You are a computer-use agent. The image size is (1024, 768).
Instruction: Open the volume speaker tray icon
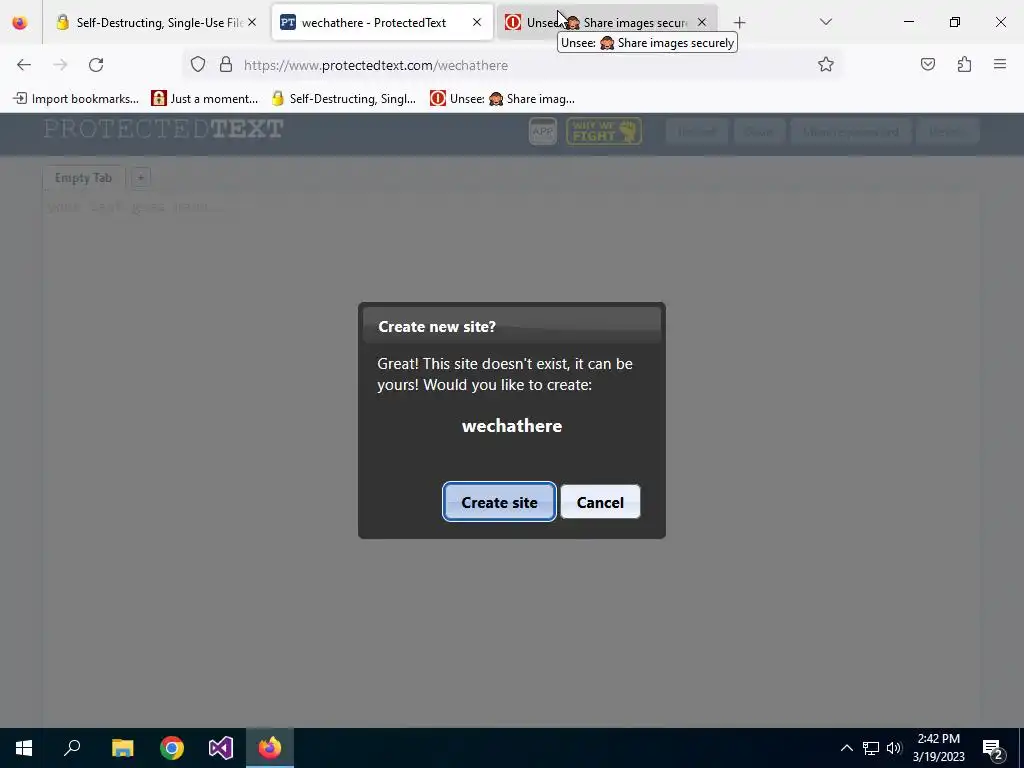click(x=894, y=748)
